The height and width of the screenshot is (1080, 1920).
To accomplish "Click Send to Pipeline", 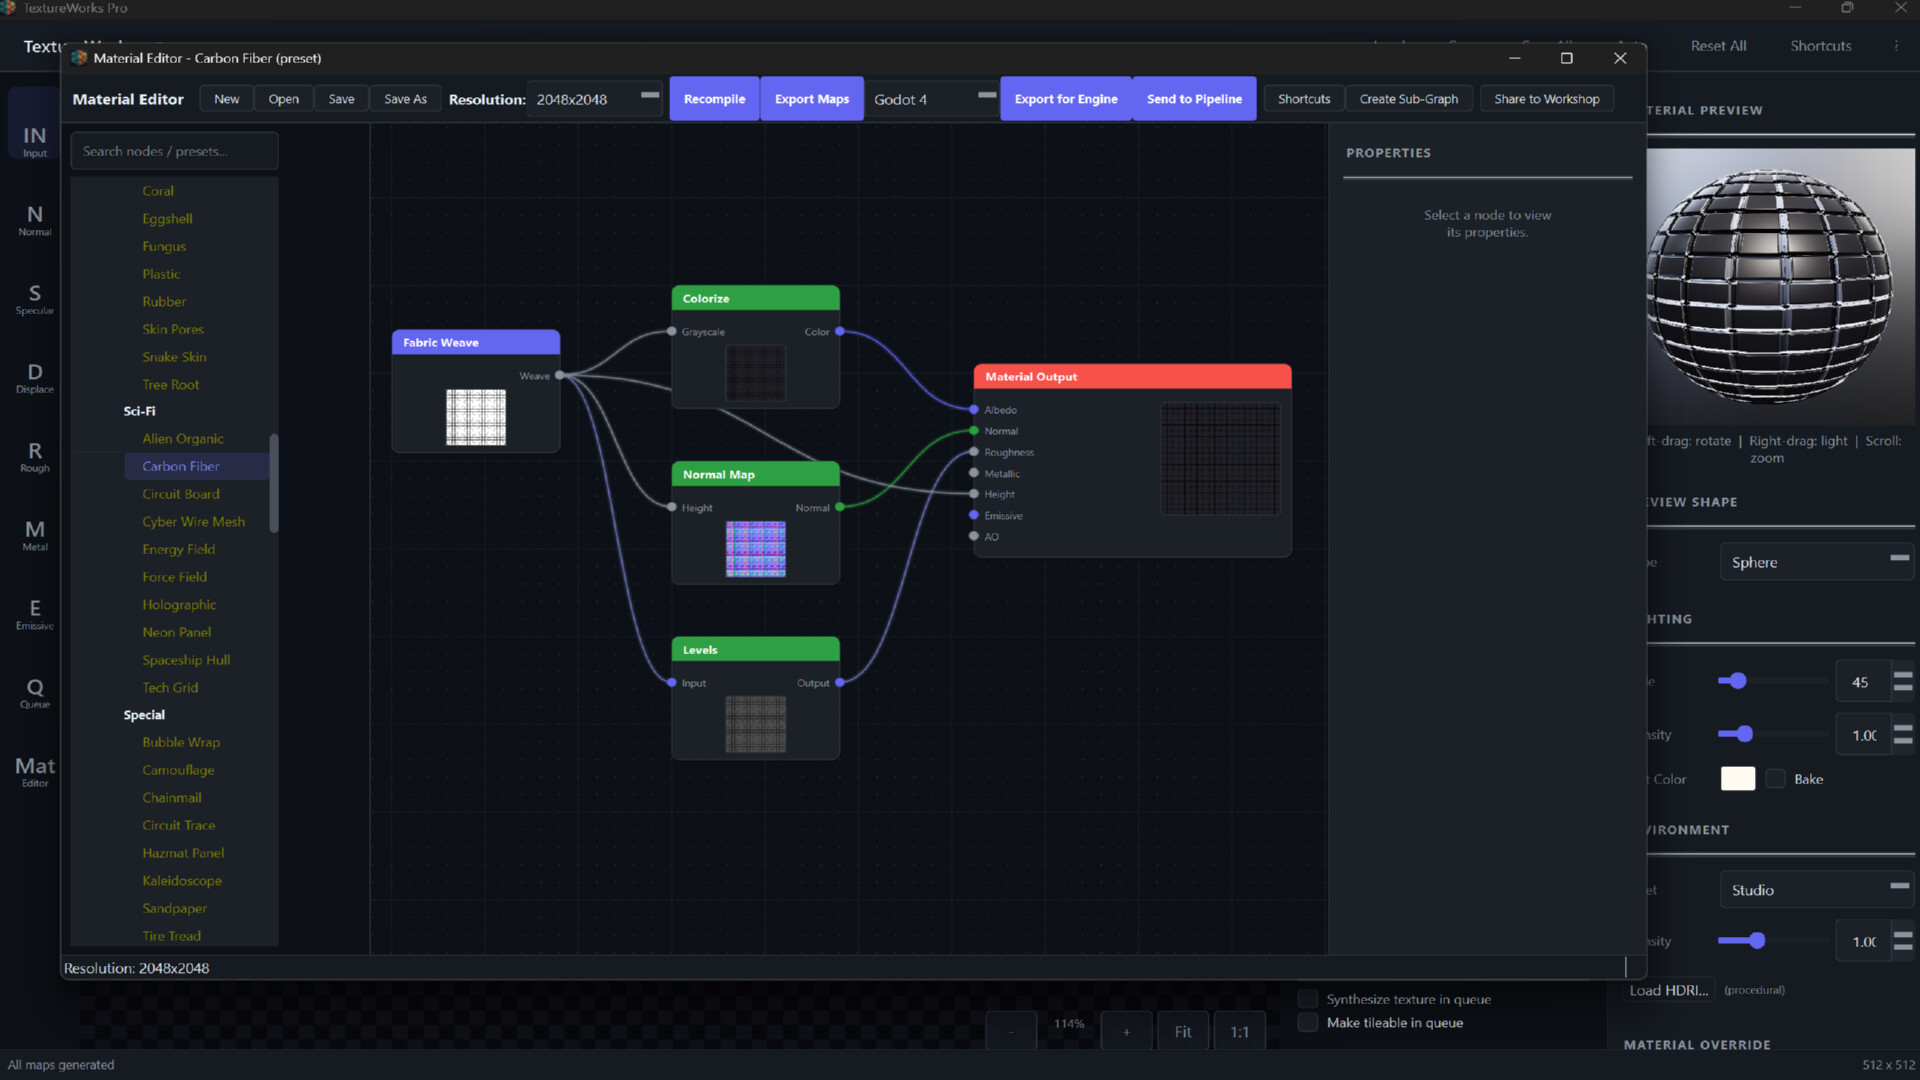I will 1193,98.
